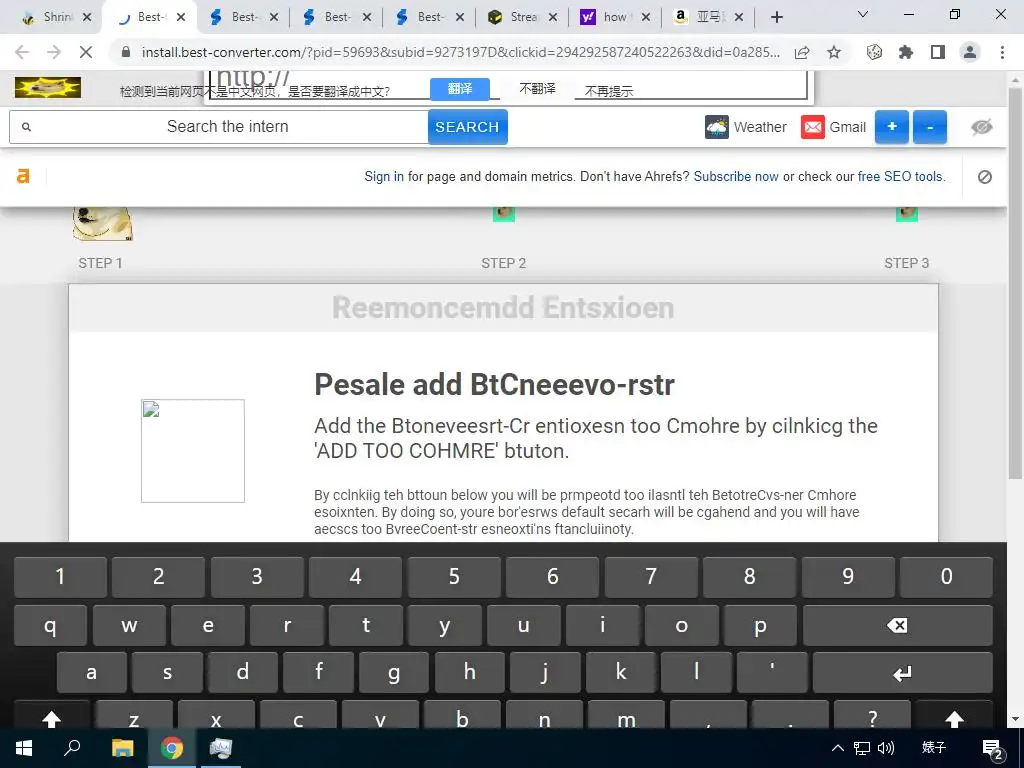Viewport: 1024px width, 768px height.
Task: Stop loading the page in Chrome
Action: pyautogui.click(x=86, y=52)
